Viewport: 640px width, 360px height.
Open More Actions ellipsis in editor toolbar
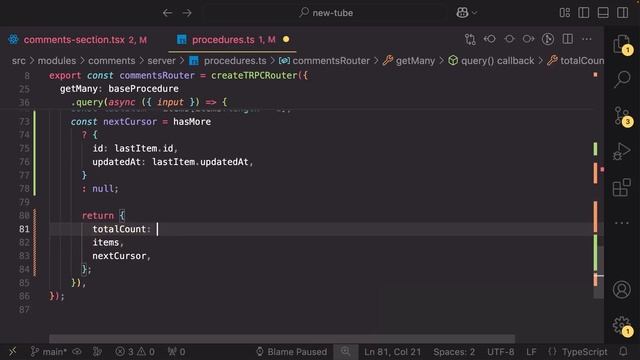pos(587,39)
